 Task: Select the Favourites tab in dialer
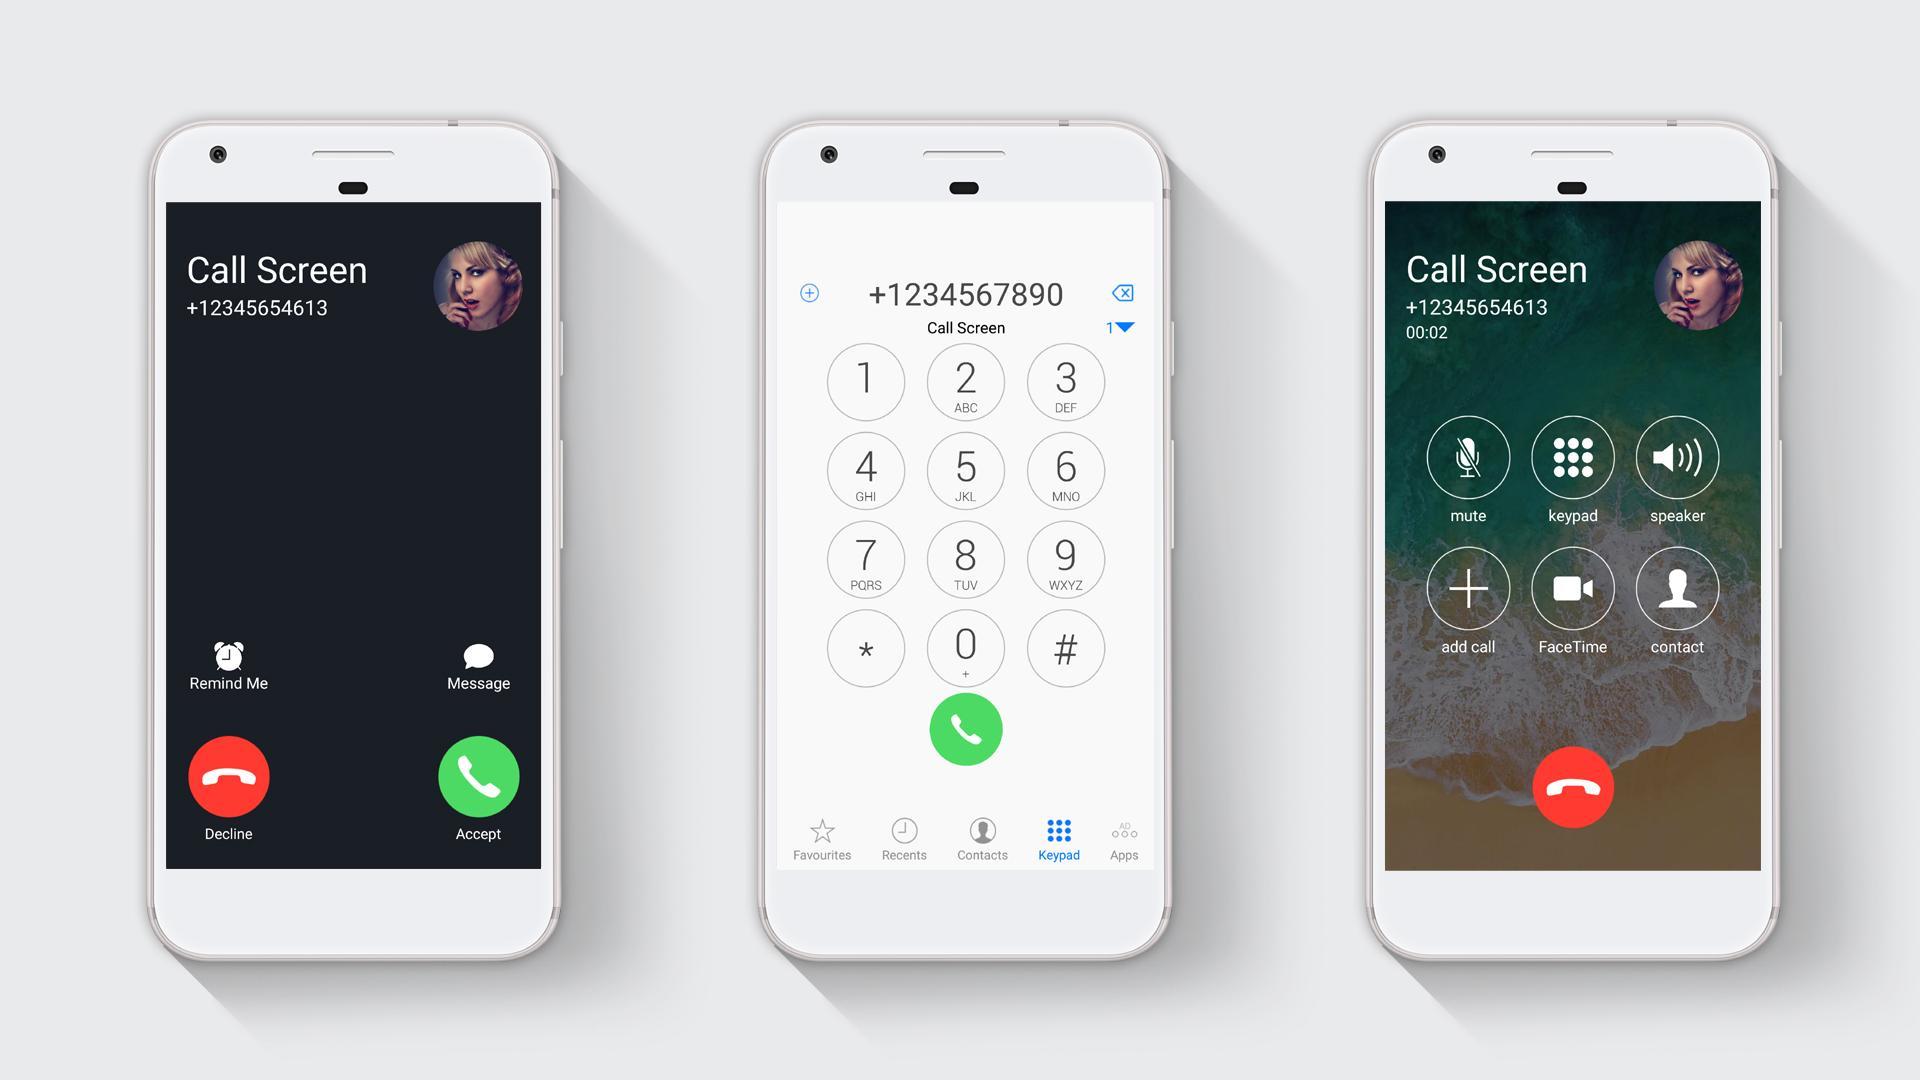click(x=819, y=839)
